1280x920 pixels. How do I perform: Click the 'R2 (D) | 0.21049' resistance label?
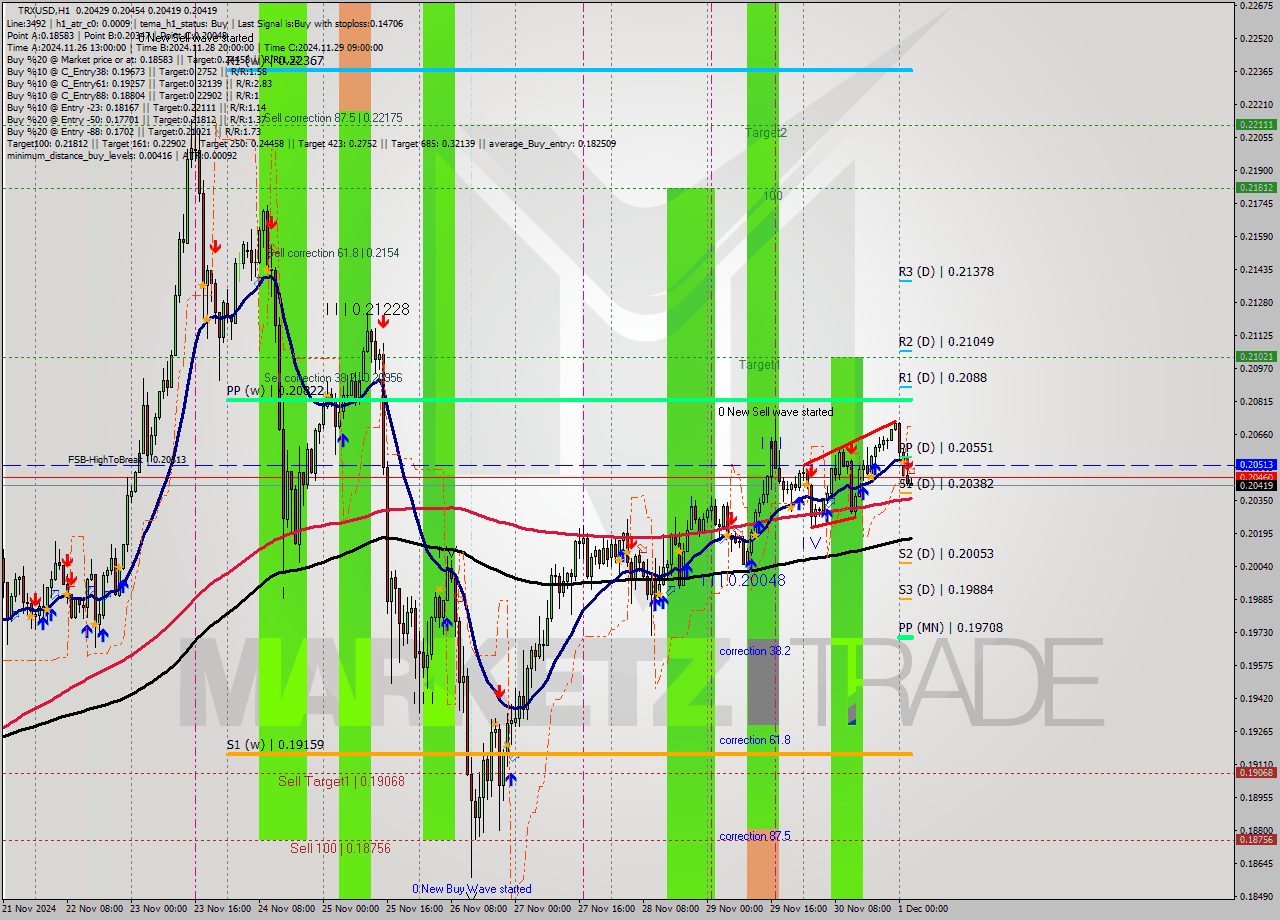[945, 342]
